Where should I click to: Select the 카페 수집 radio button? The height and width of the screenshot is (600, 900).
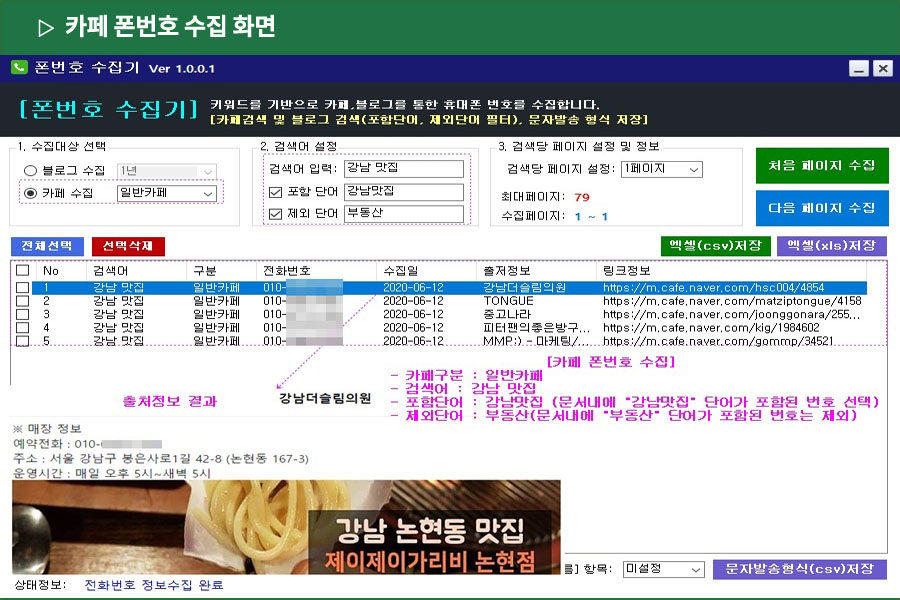(30, 192)
